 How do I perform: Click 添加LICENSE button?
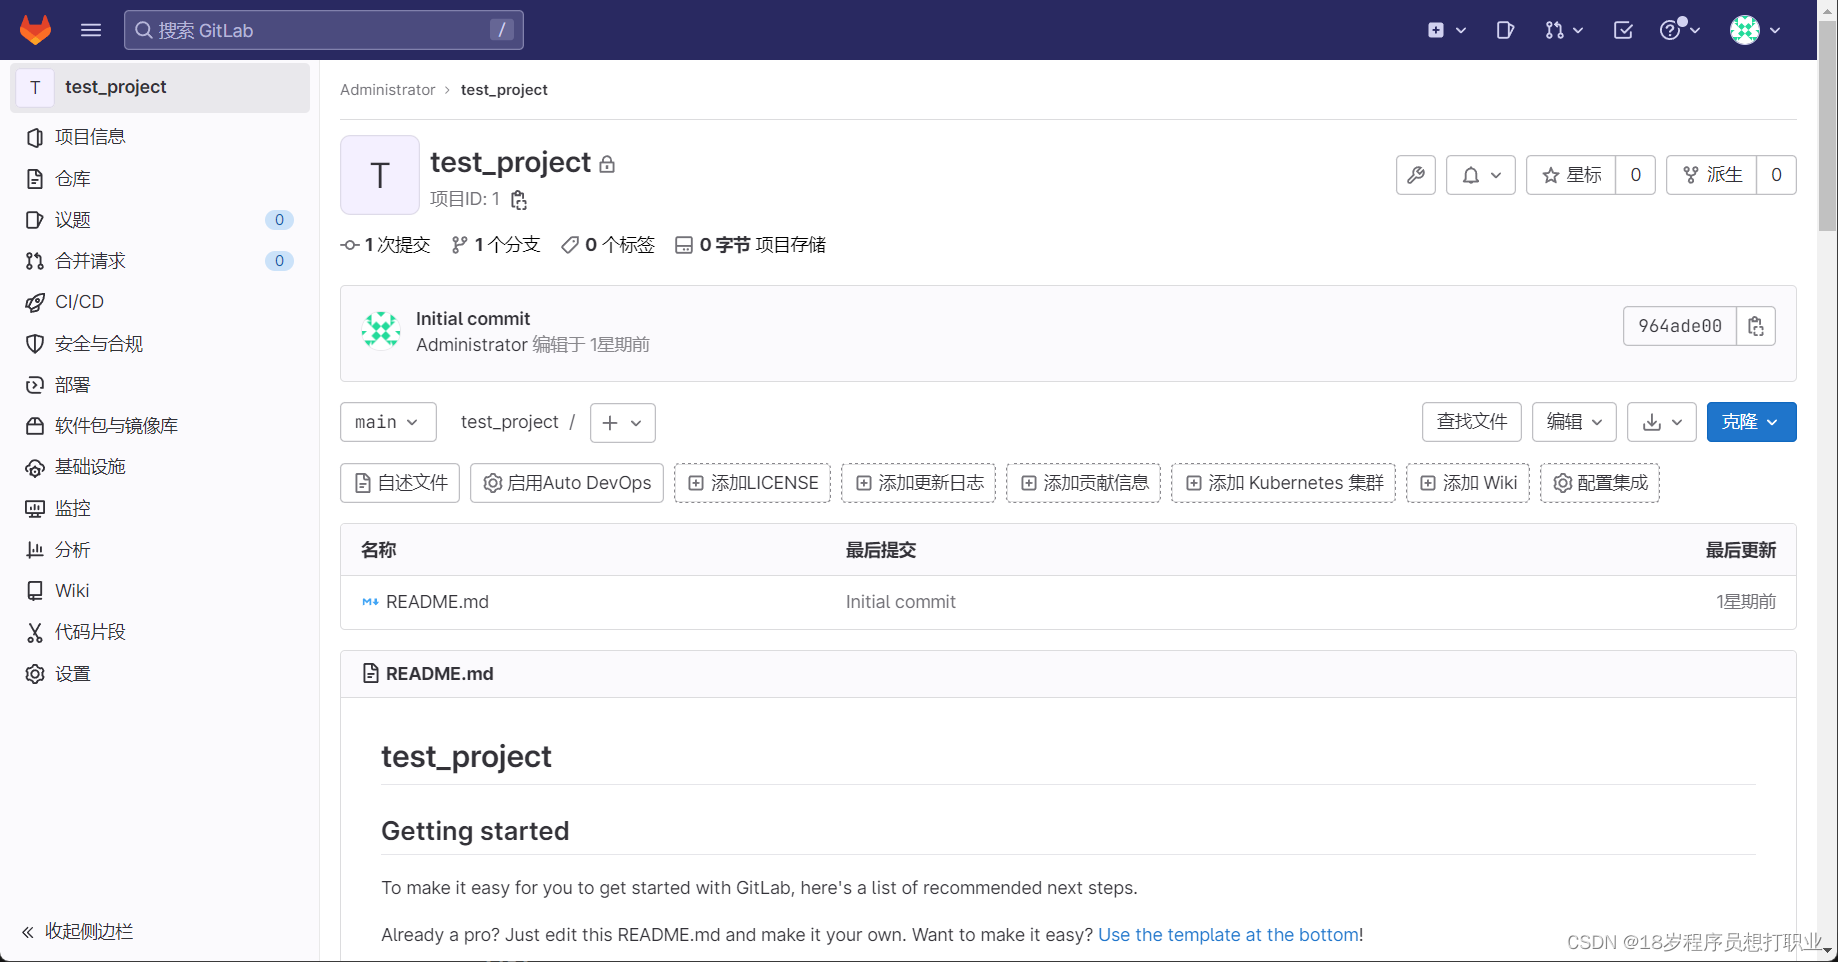click(x=753, y=483)
